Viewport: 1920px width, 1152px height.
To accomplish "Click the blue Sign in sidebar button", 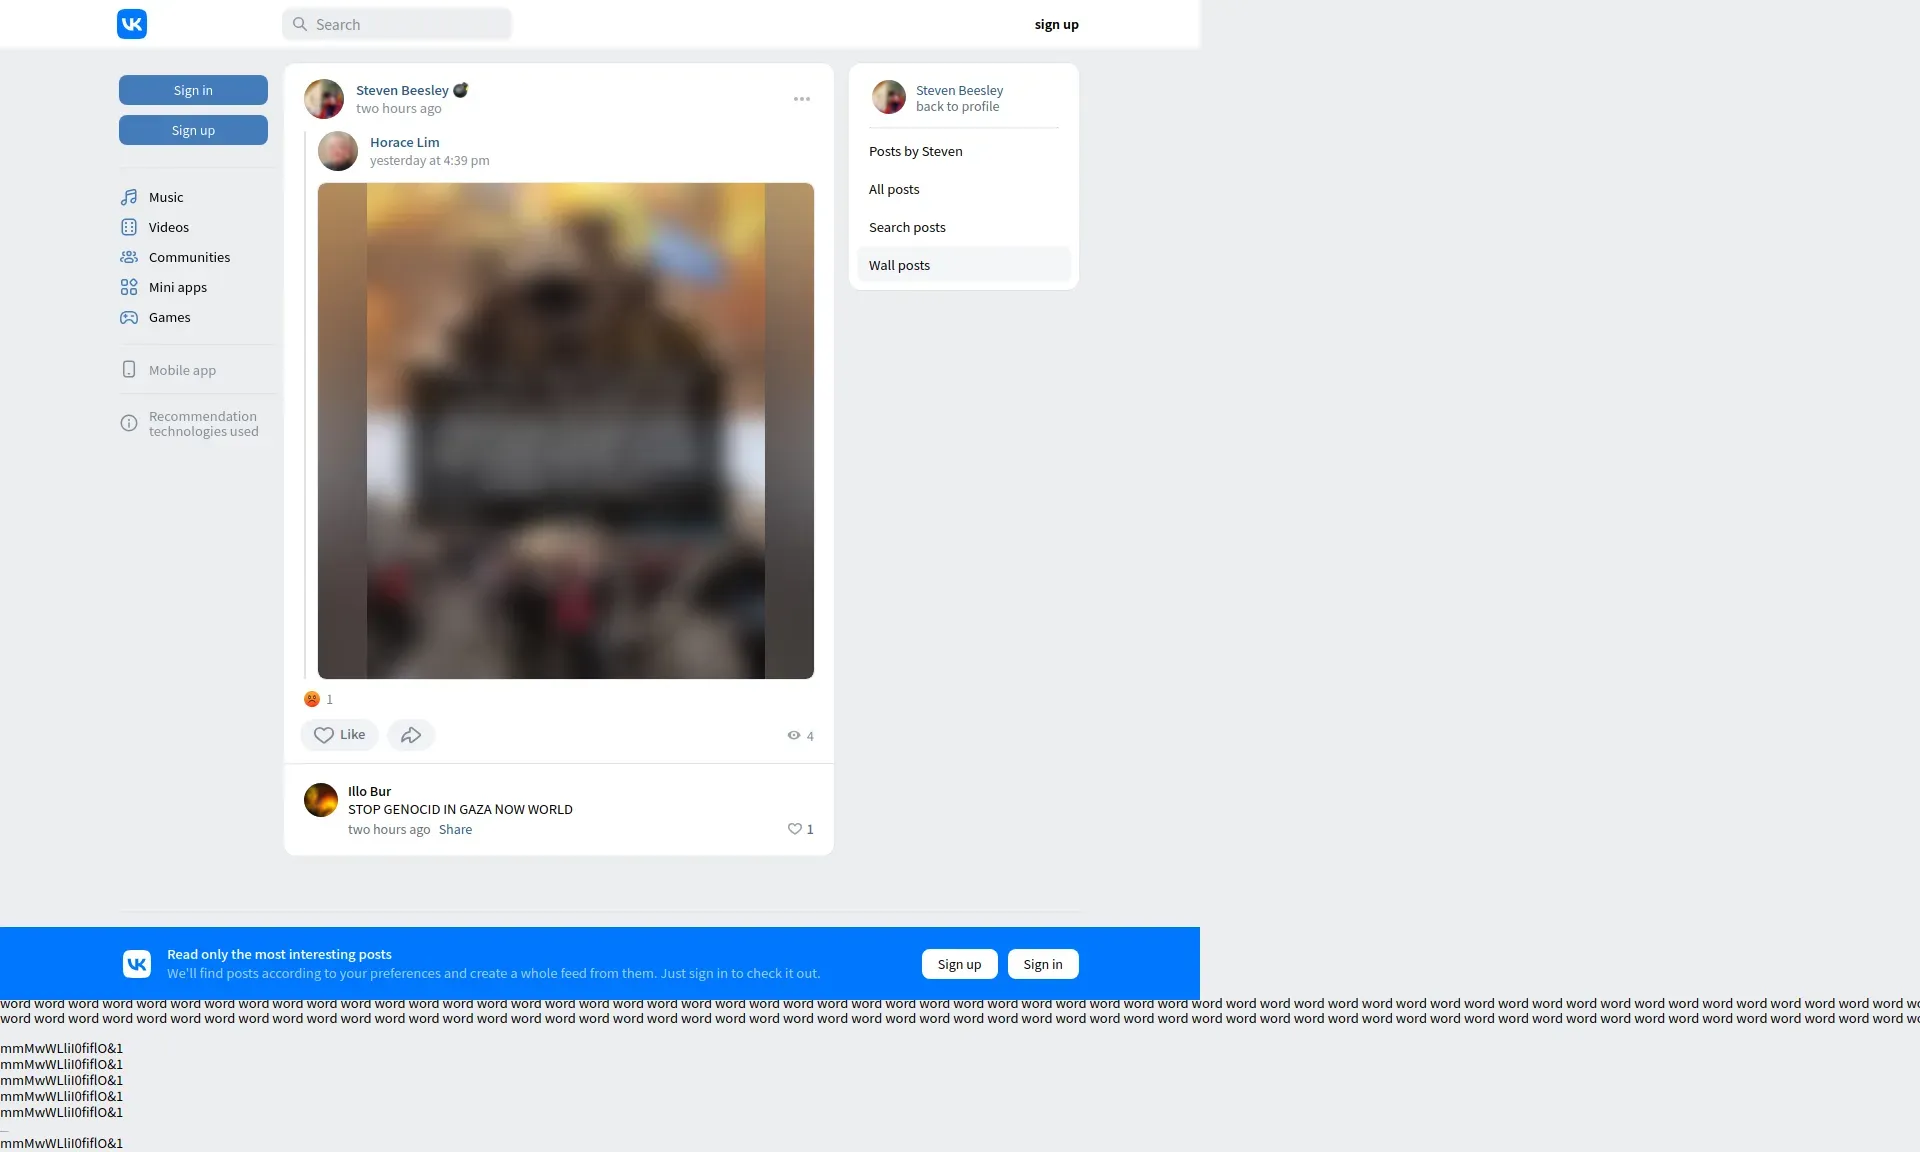I will (x=193, y=90).
